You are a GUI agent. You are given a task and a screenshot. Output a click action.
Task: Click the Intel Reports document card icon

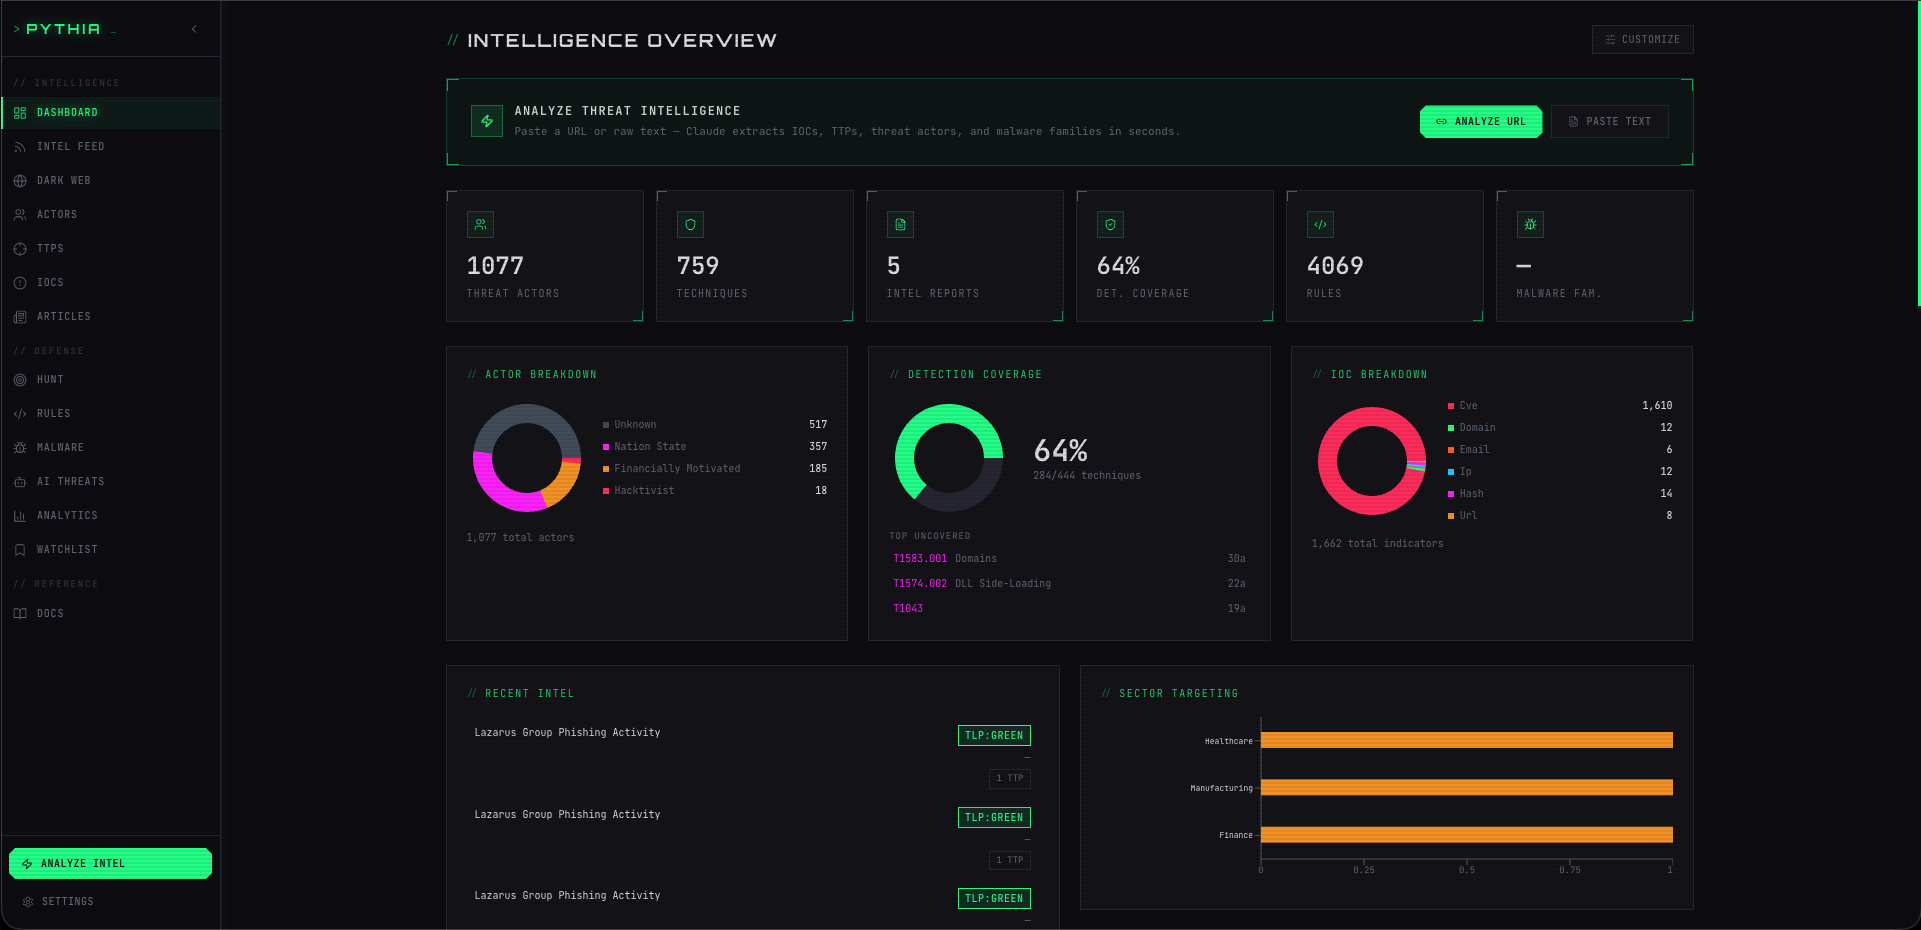tap(900, 224)
